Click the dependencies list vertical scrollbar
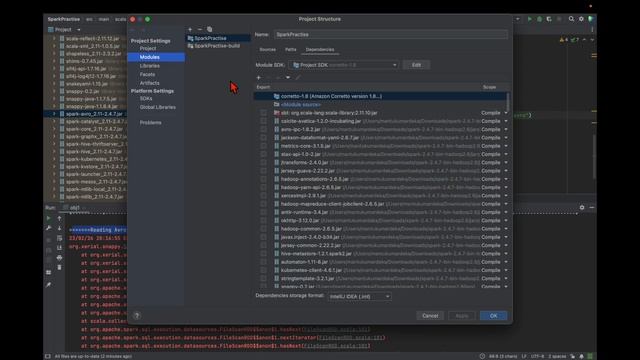 [508, 102]
